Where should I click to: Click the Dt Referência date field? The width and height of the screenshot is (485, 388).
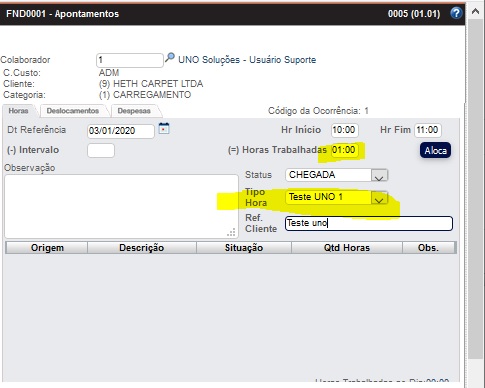(121, 131)
